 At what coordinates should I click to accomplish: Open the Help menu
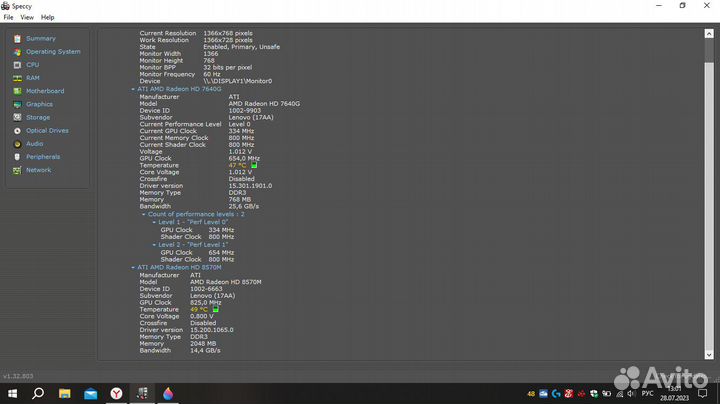47,17
